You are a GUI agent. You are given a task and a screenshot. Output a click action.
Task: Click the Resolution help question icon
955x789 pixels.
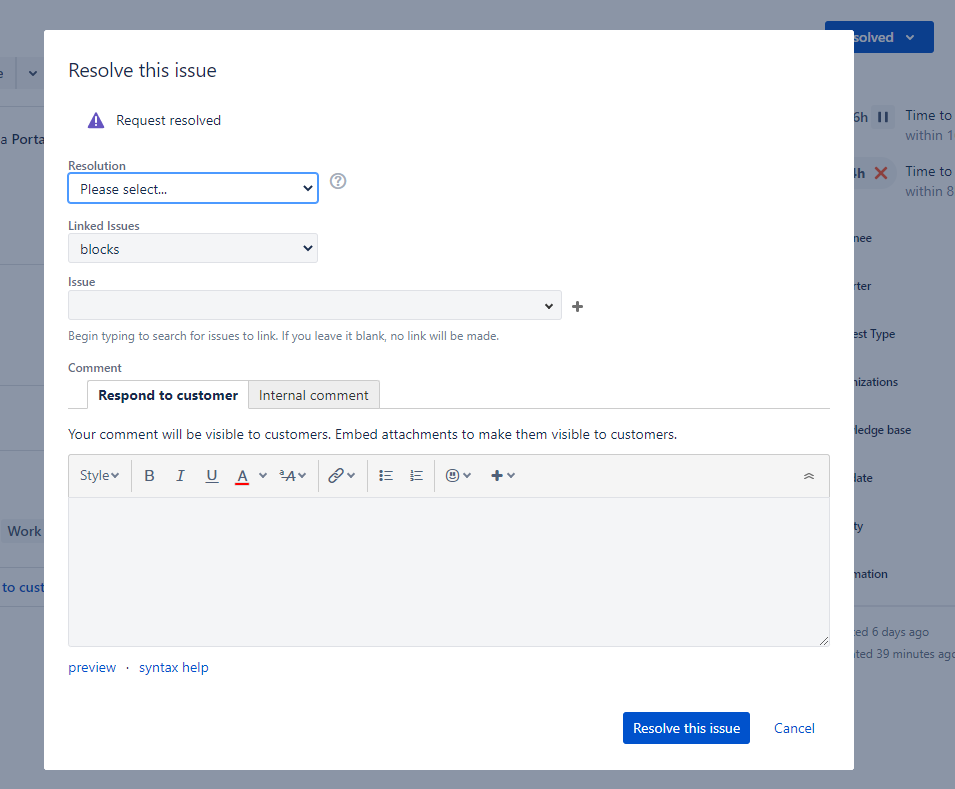click(x=338, y=181)
